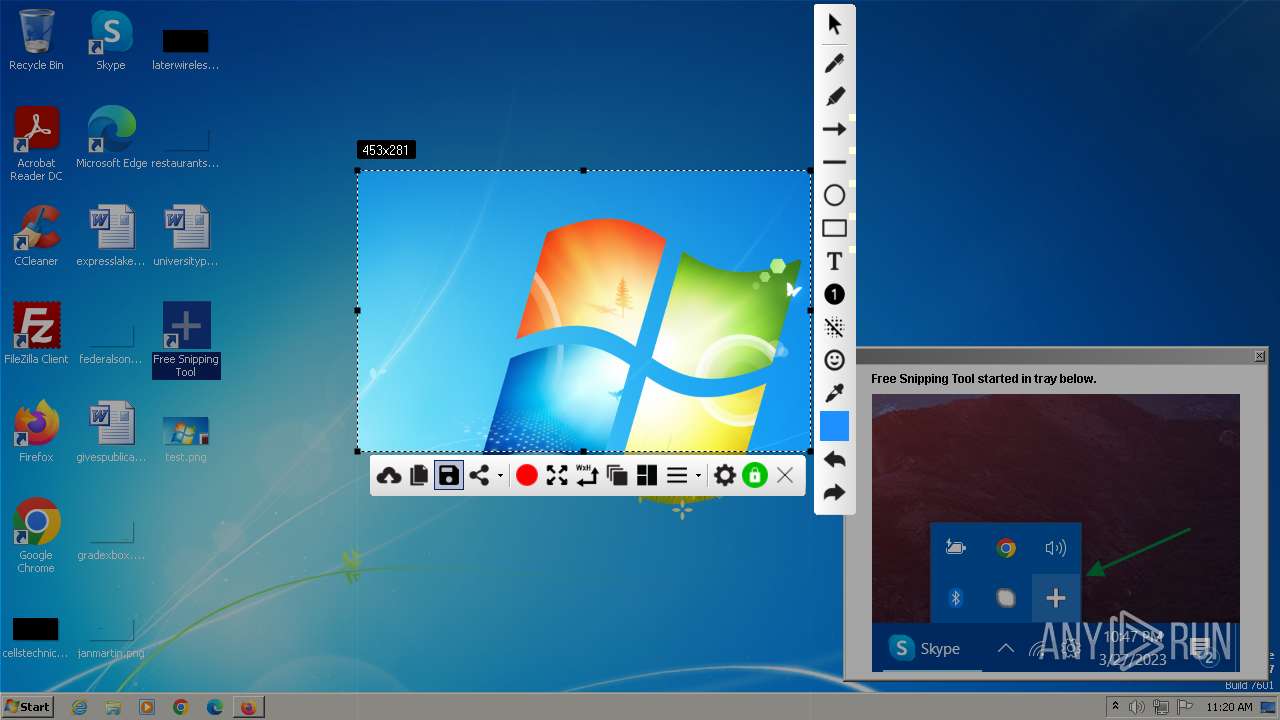Select the Ellipse shape tool
The width and height of the screenshot is (1280, 720).
[x=834, y=195]
